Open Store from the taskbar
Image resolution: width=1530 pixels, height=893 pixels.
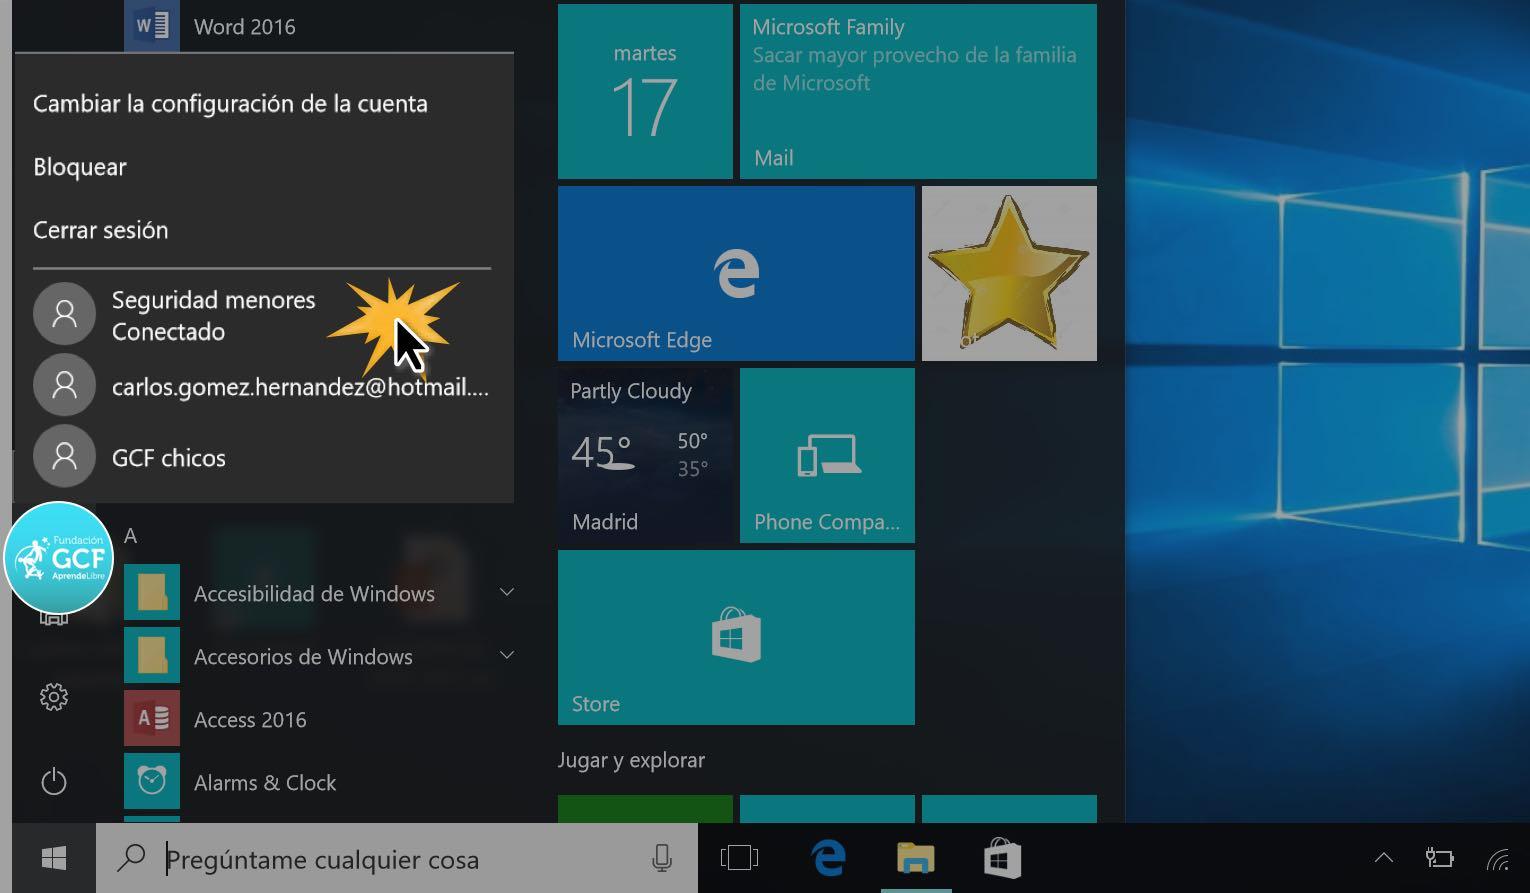click(1003, 858)
